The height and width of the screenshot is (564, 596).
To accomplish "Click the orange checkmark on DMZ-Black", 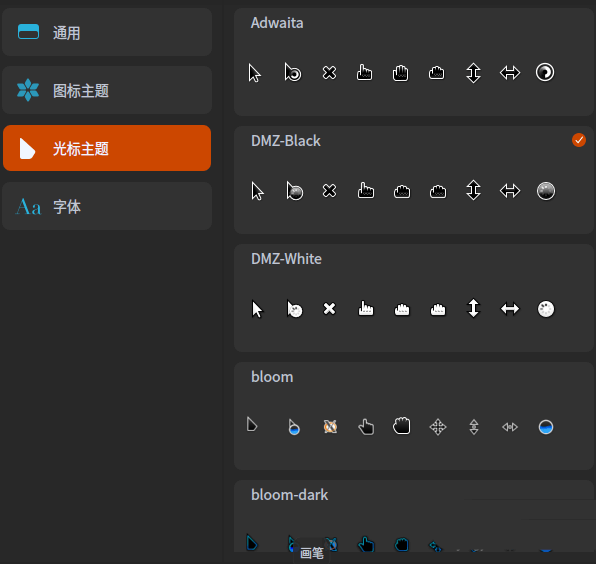I will (x=579, y=140).
